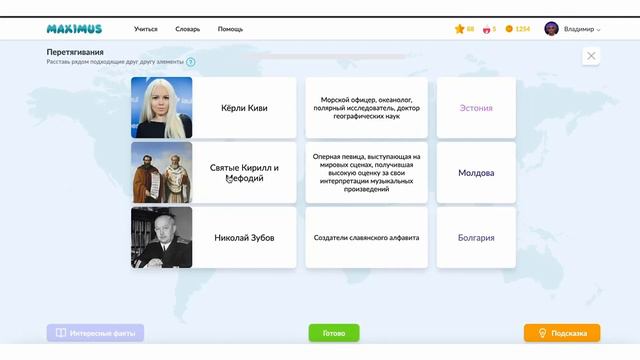Click the star points value
Image resolution: width=640 pixels, height=360 pixels.
click(471, 29)
